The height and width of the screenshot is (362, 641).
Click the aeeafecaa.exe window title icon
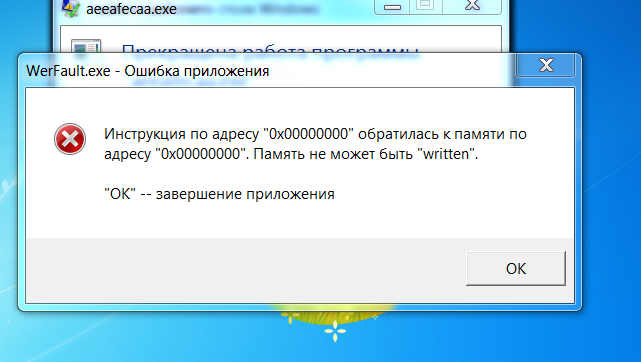click(x=71, y=8)
